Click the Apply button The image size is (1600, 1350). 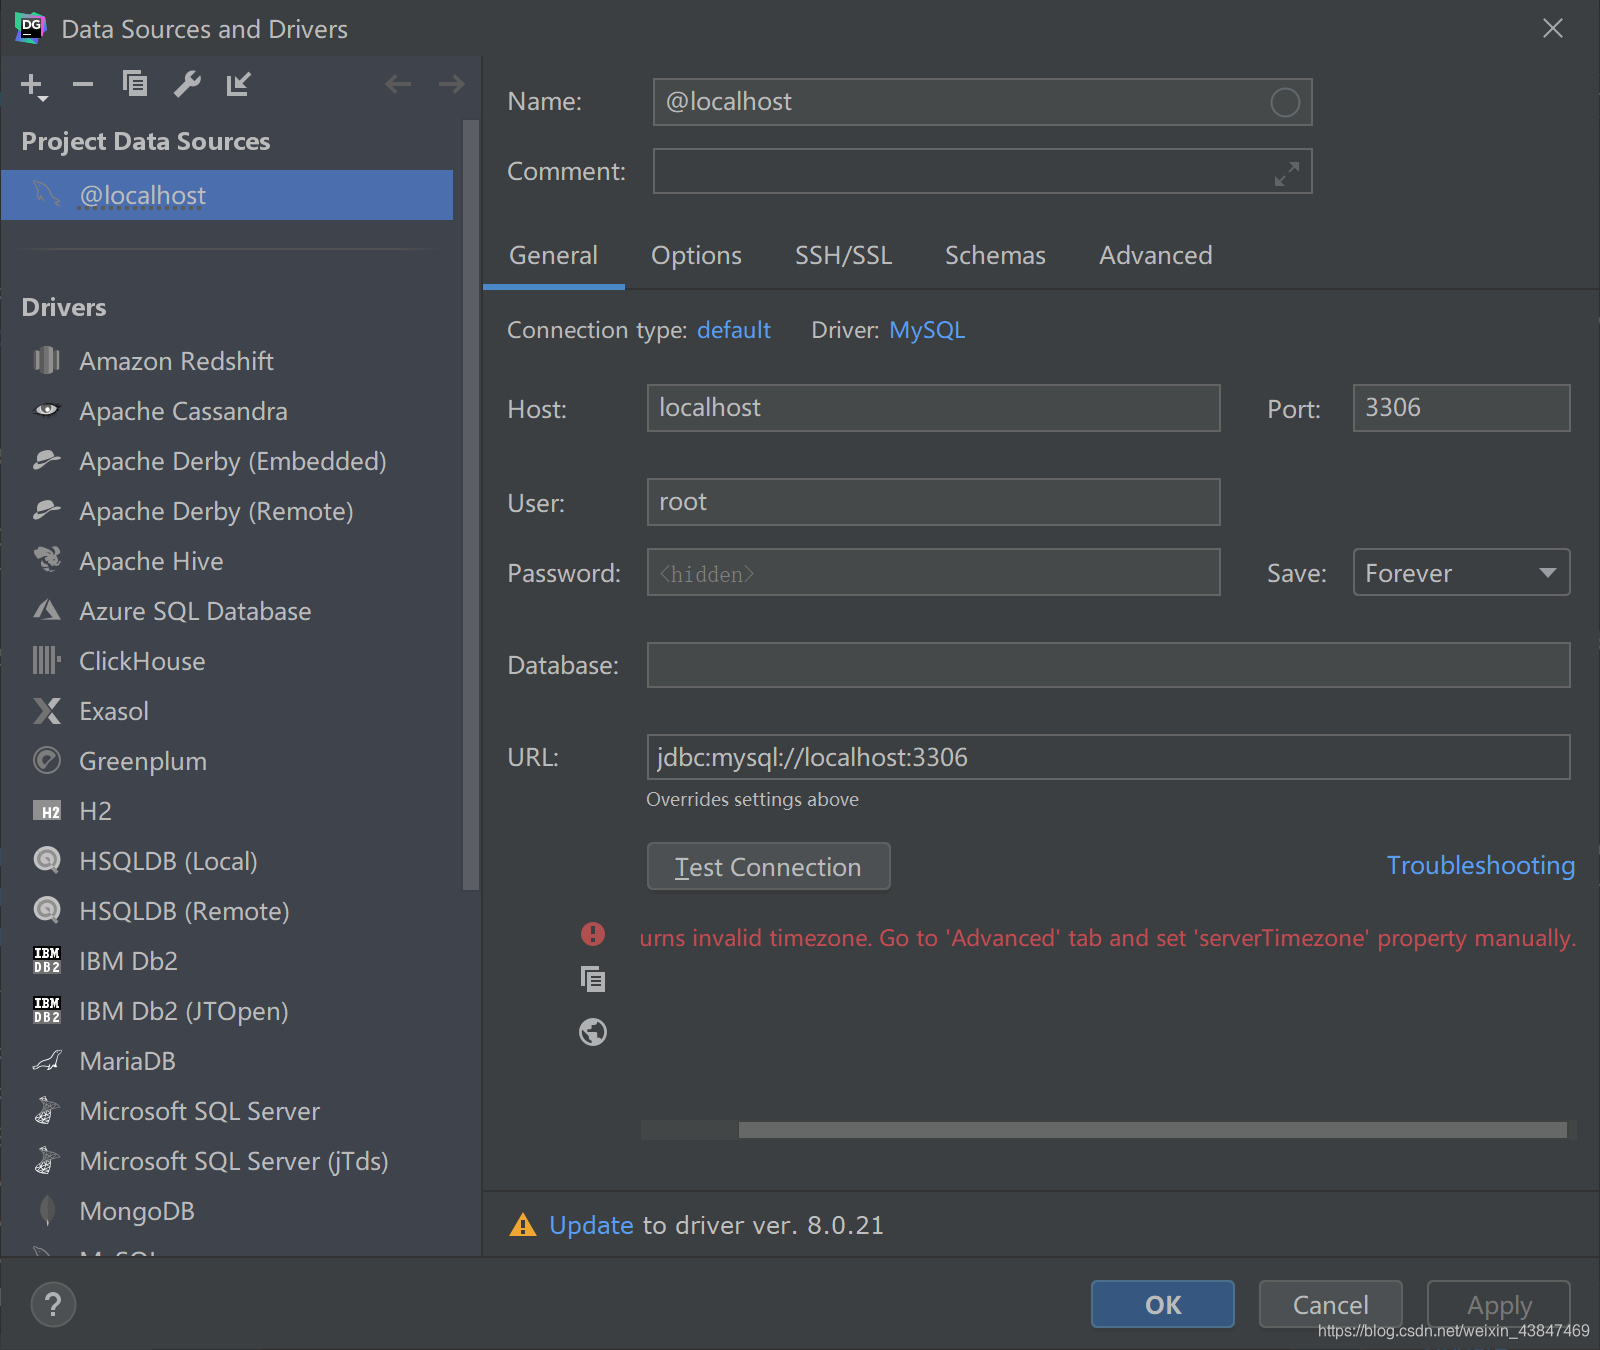[1498, 1304]
